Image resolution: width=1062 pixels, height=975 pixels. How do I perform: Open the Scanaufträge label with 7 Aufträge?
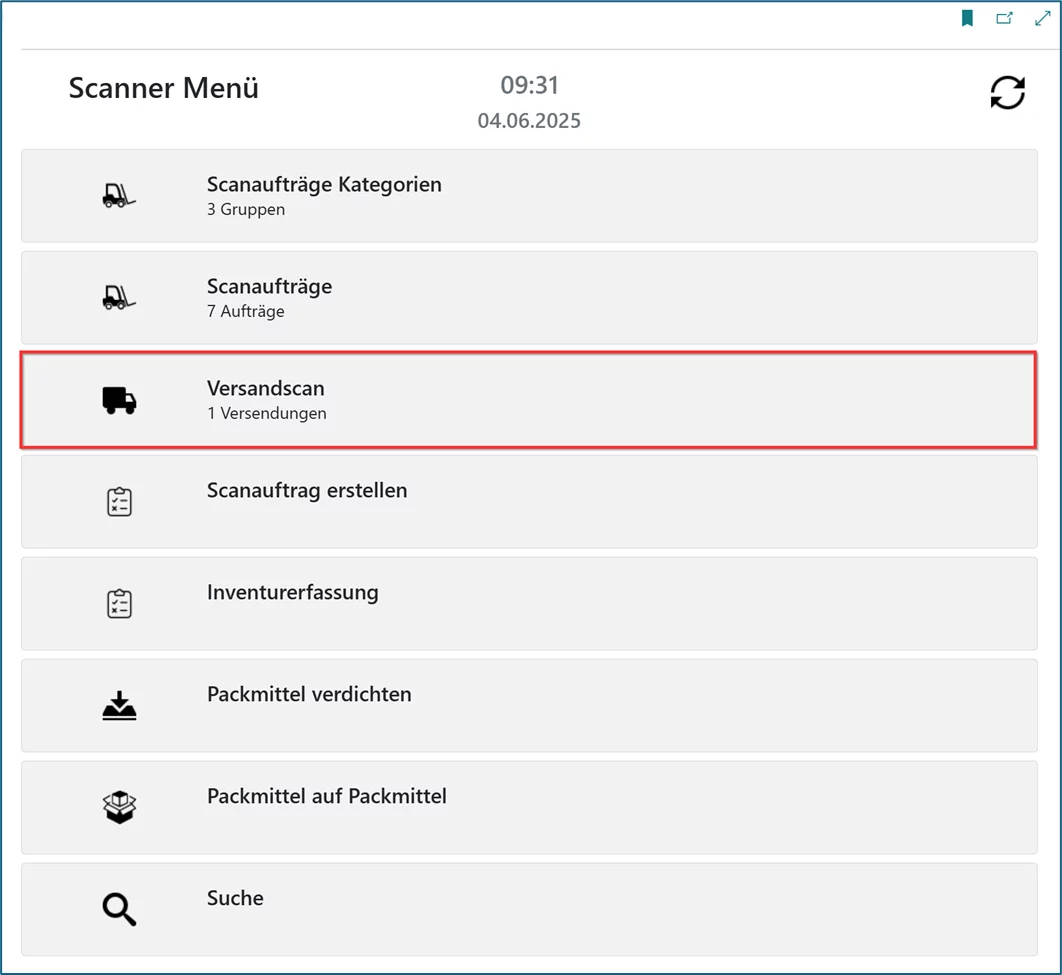pyautogui.click(x=269, y=286)
